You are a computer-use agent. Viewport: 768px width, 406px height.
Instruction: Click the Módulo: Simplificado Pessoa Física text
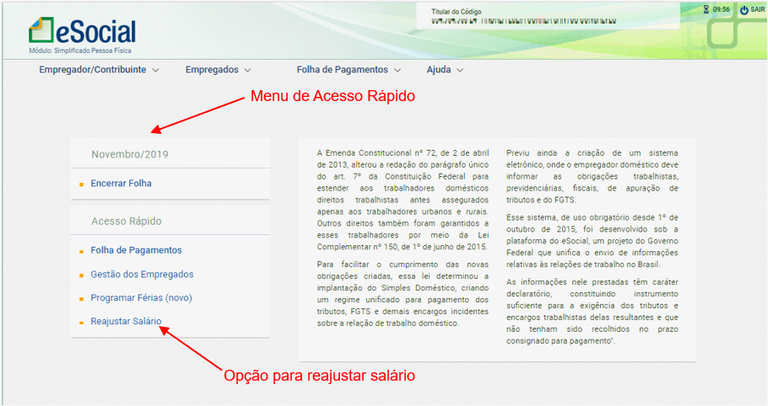click(x=80, y=50)
